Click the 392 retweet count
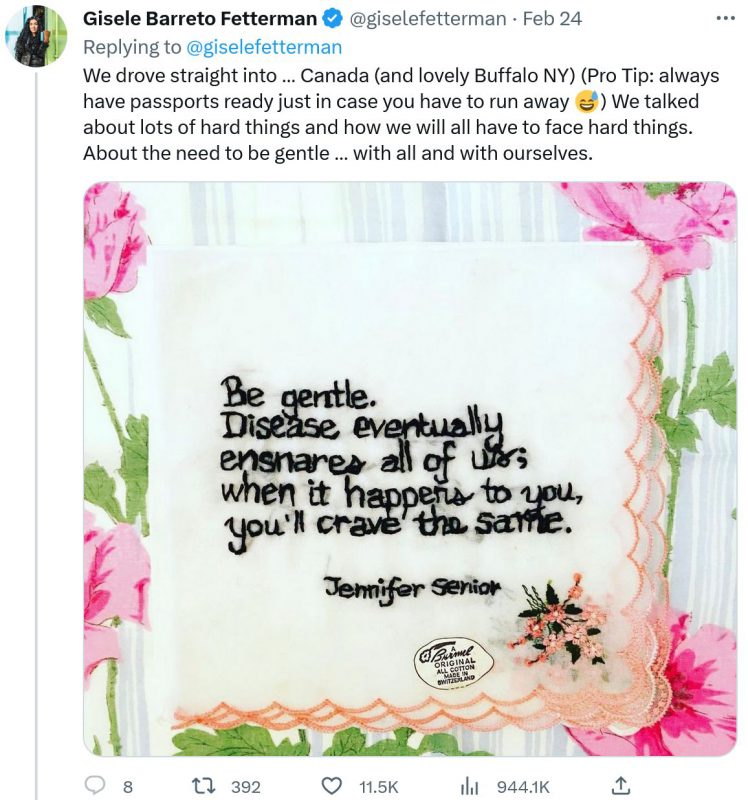 [x=246, y=787]
